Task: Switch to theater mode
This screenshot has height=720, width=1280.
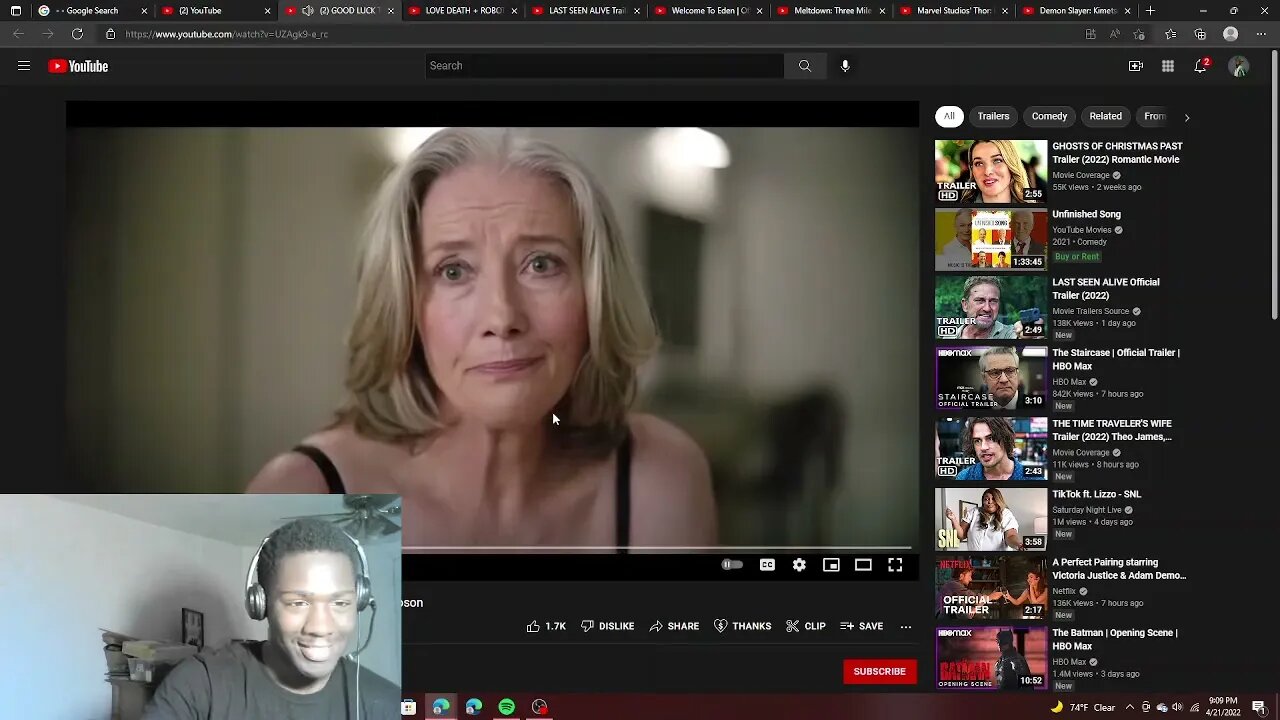Action: pos(863,565)
